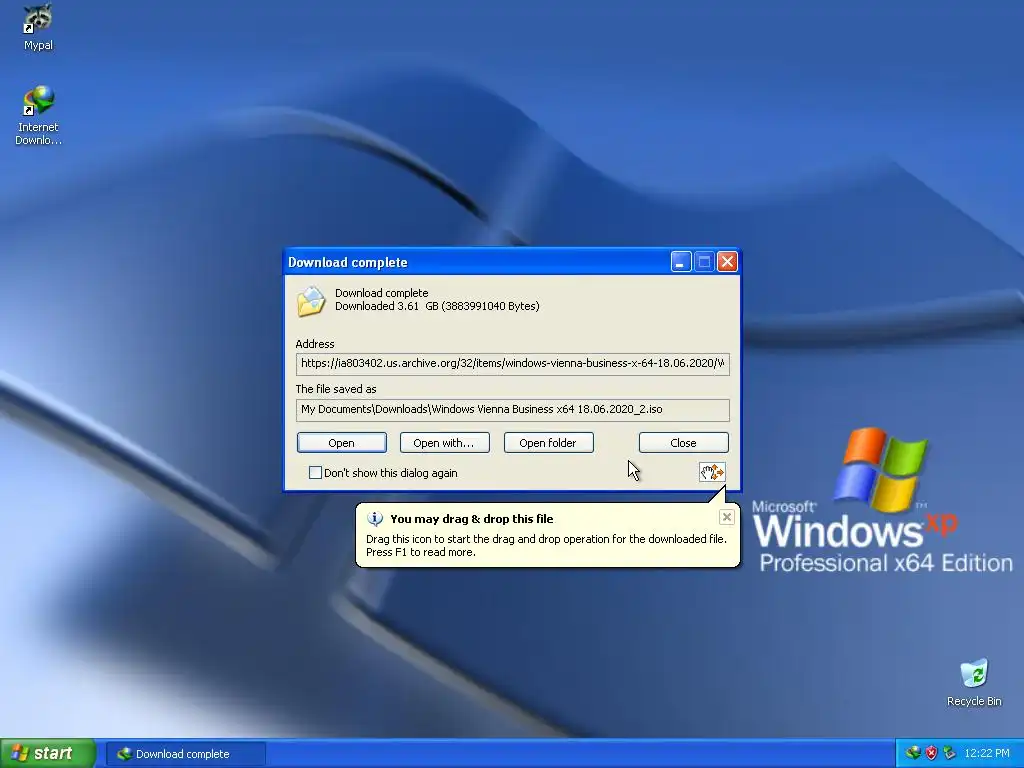Click the file saved as path field
This screenshot has height=768, width=1024.
(513, 409)
